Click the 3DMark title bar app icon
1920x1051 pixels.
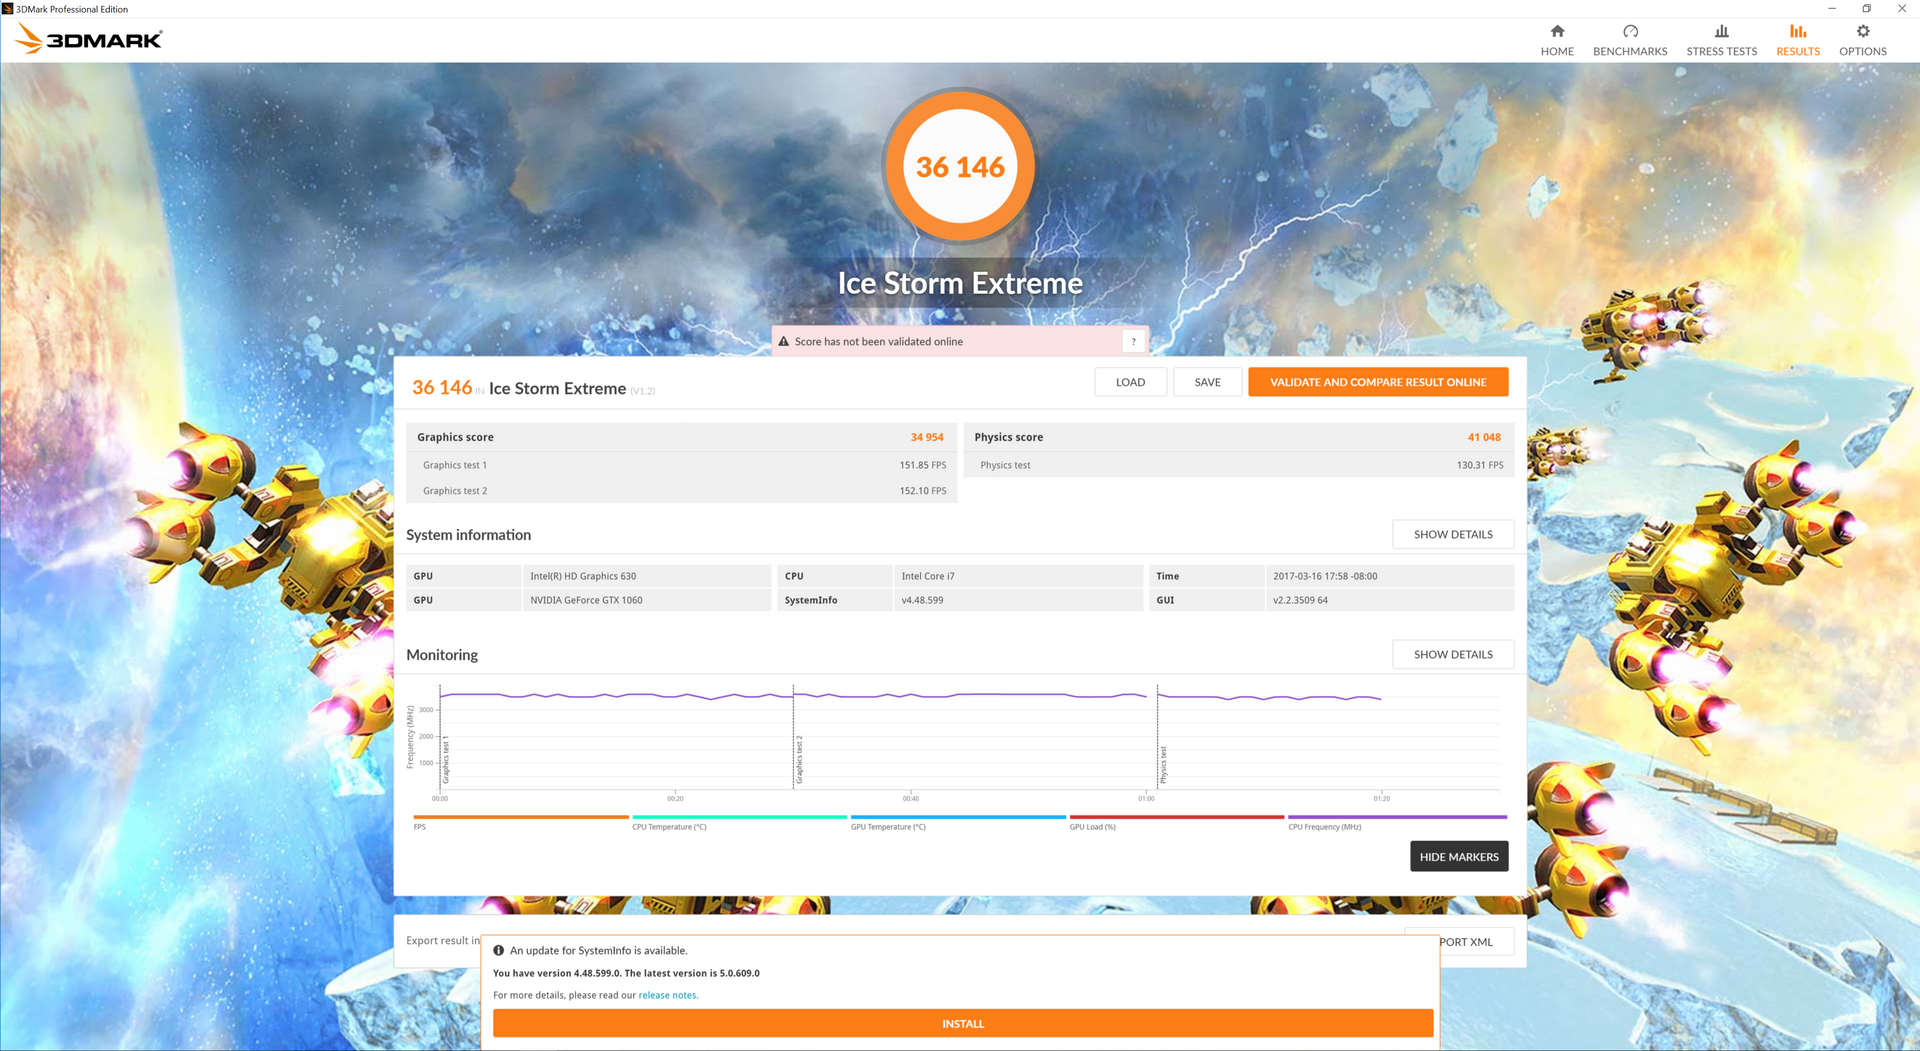coord(8,9)
